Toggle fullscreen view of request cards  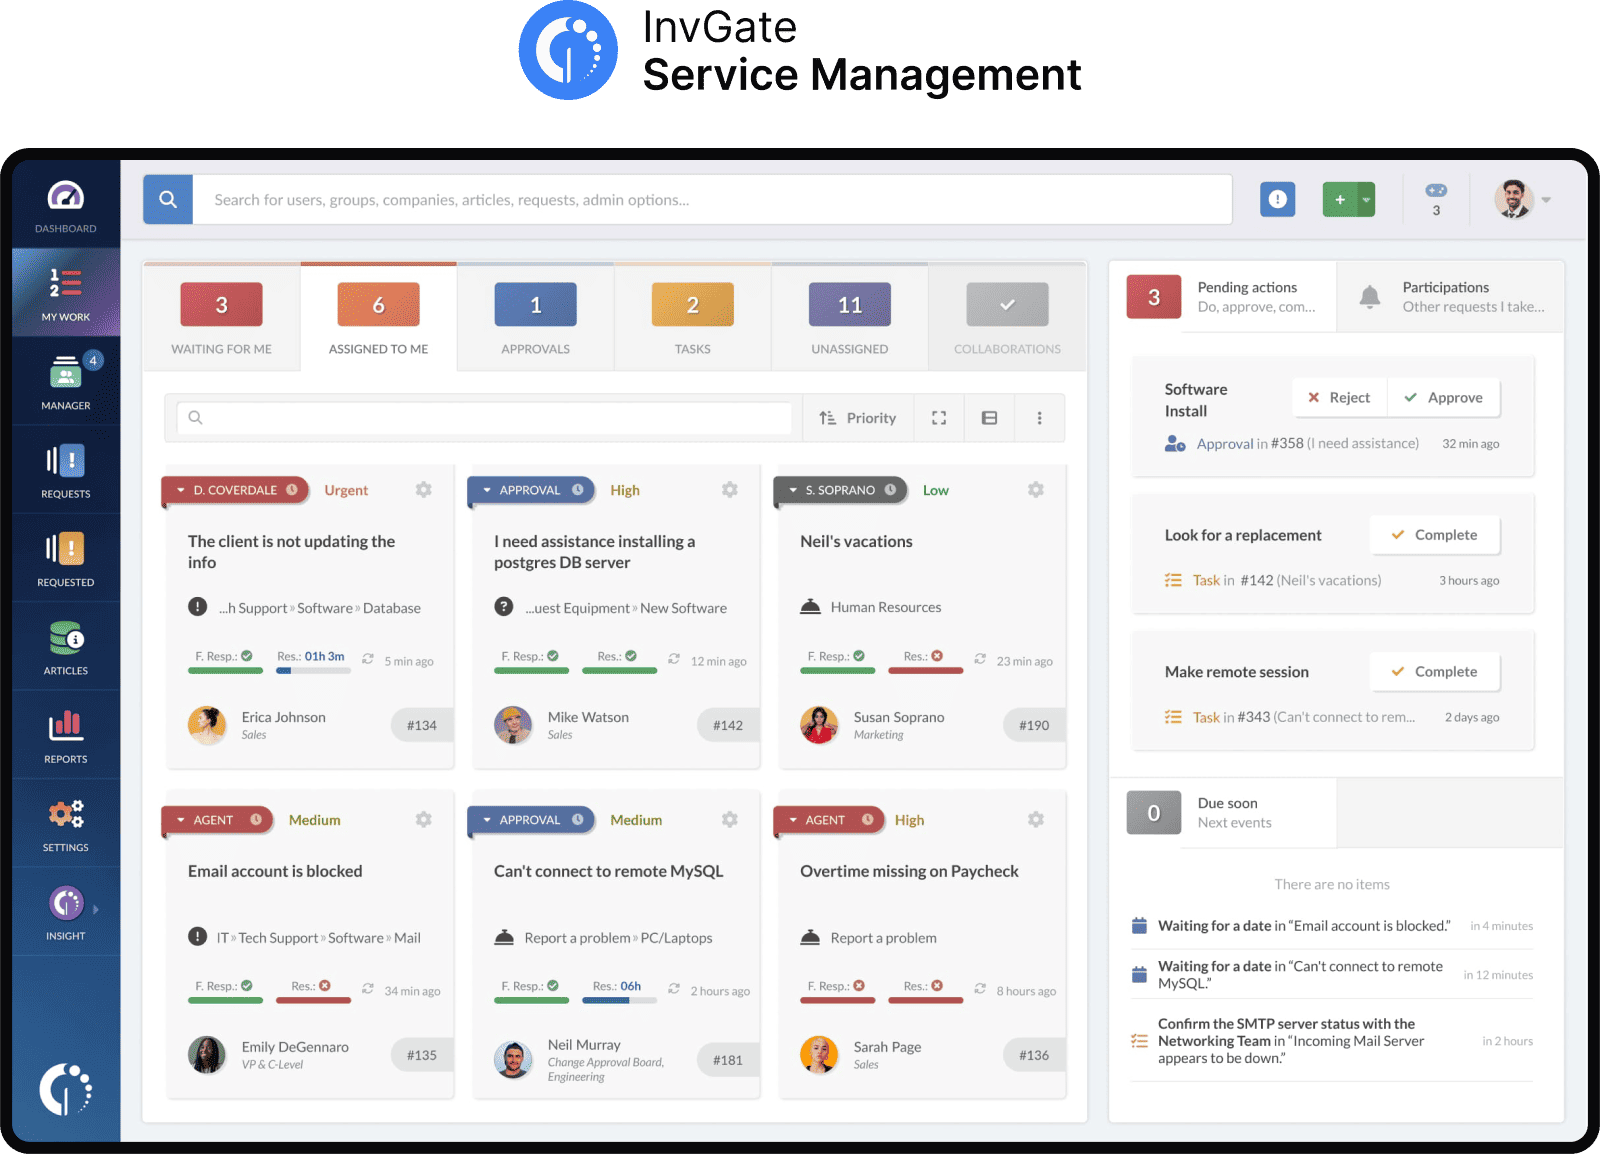[x=939, y=418]
